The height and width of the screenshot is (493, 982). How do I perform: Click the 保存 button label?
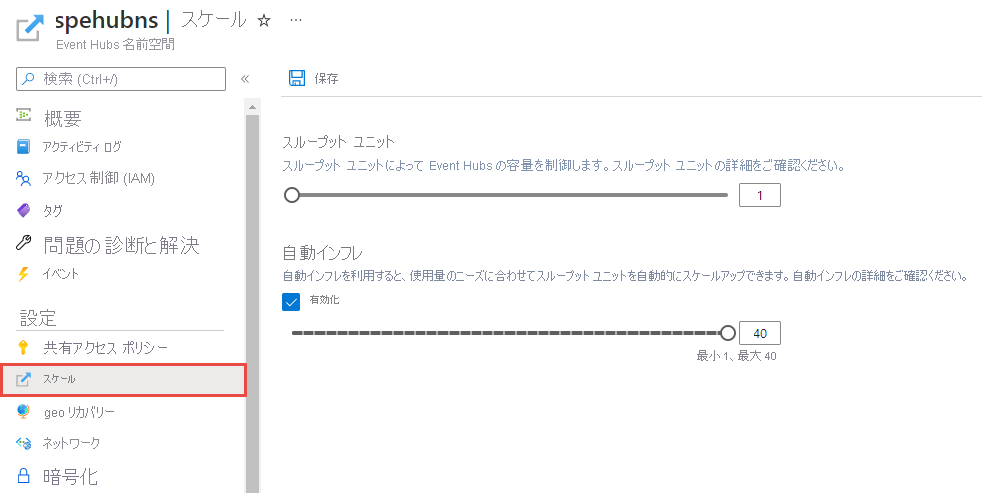(326, 79)
